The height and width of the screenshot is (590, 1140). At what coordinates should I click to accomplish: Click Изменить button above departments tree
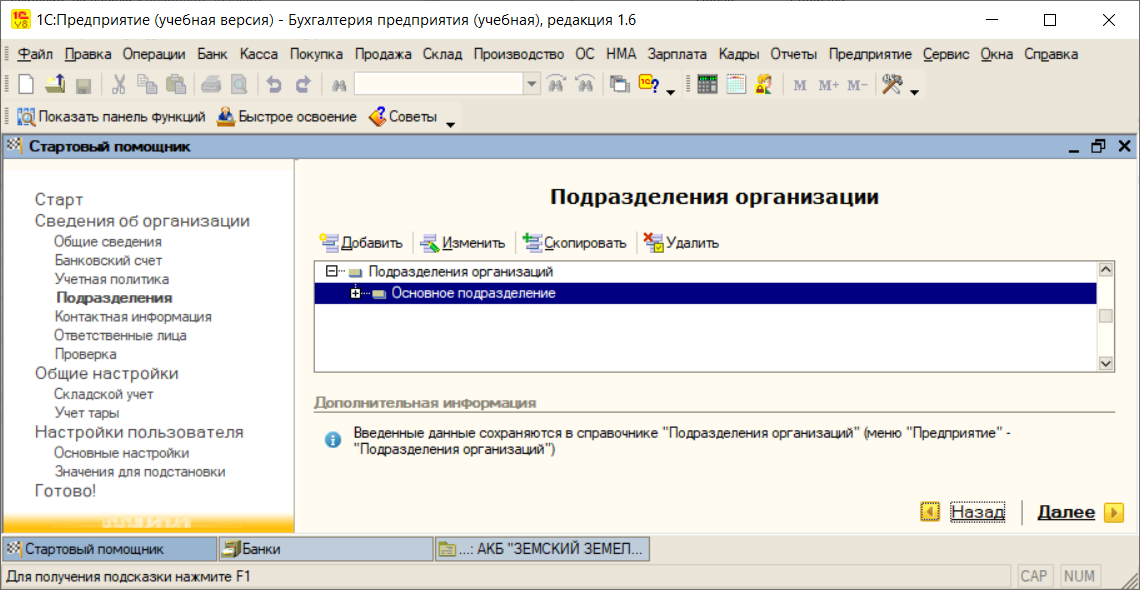click(x=464, y=243)
